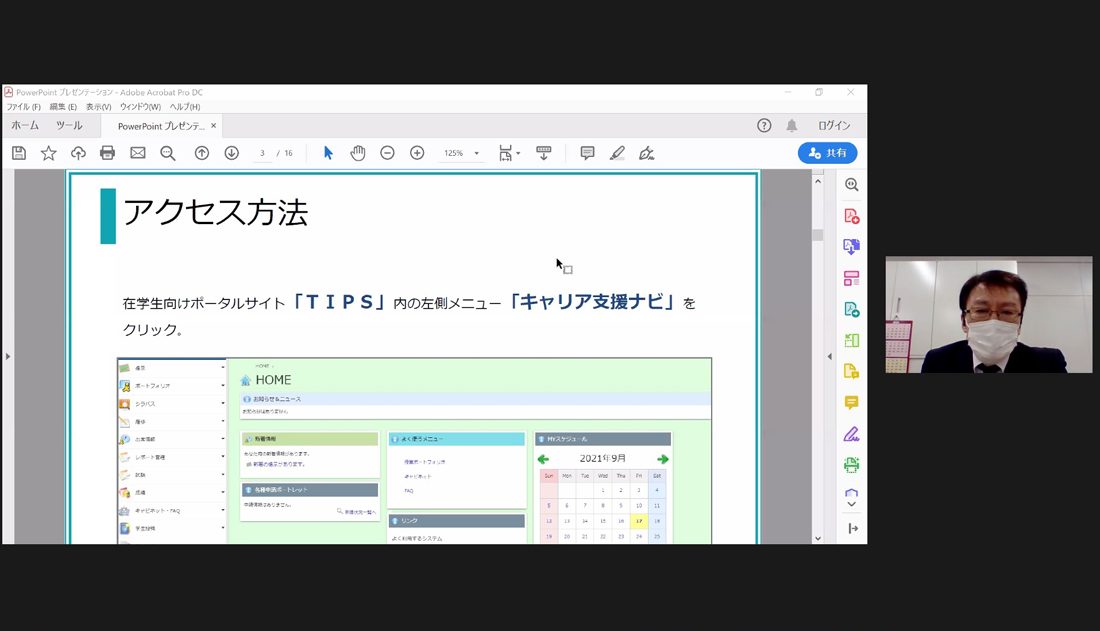Click 「キャリア支援ナビ」 bold text
The width and height of the screenshot is (1100, 631).
click(591, 302)
